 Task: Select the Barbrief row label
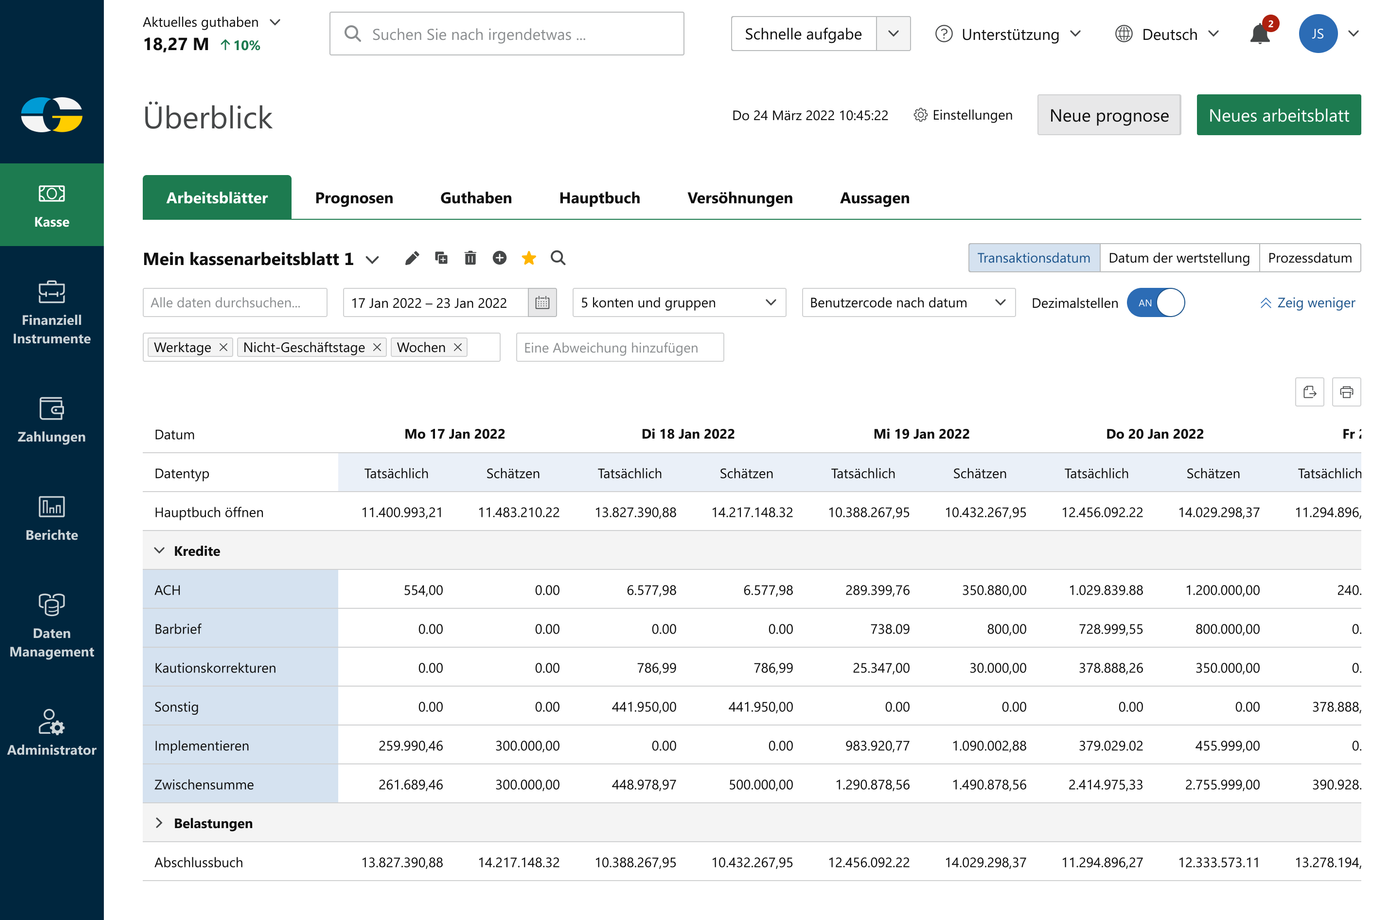(240, 629)
